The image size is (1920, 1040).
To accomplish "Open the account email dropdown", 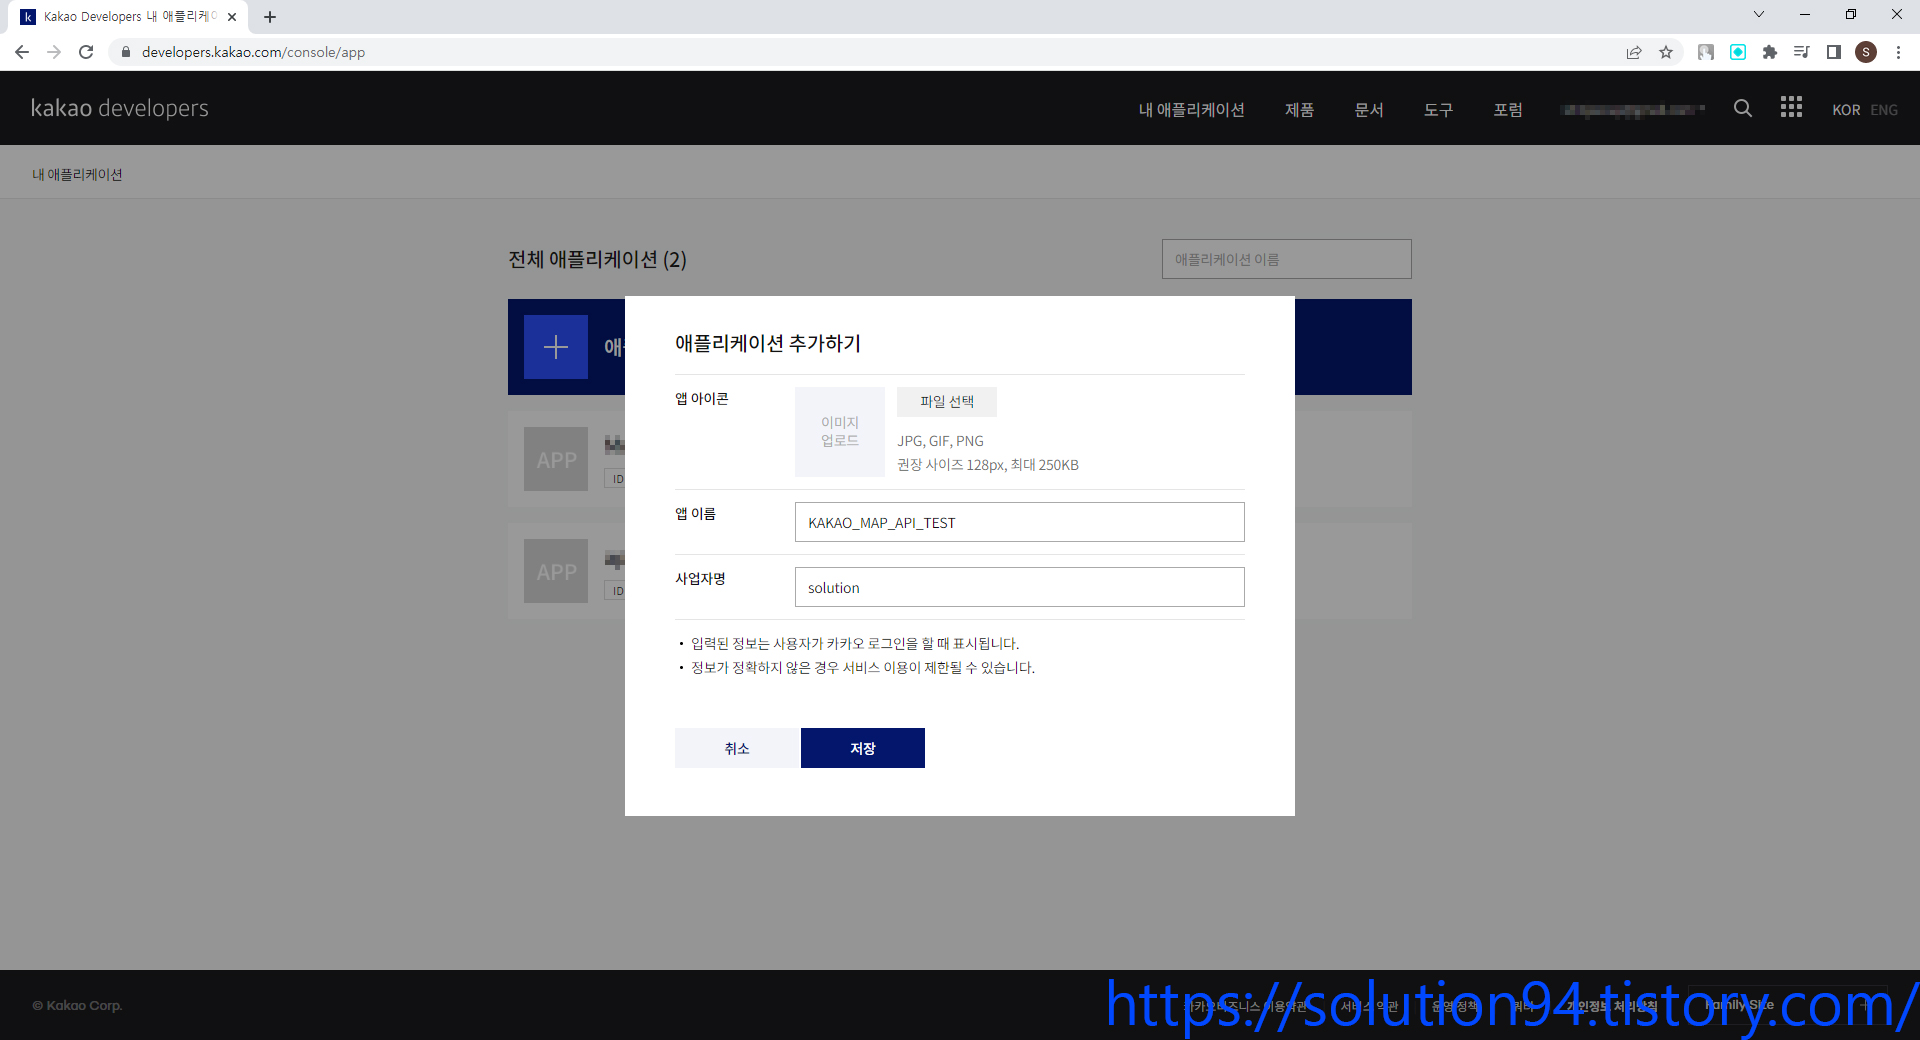I will coord(1633,110).
